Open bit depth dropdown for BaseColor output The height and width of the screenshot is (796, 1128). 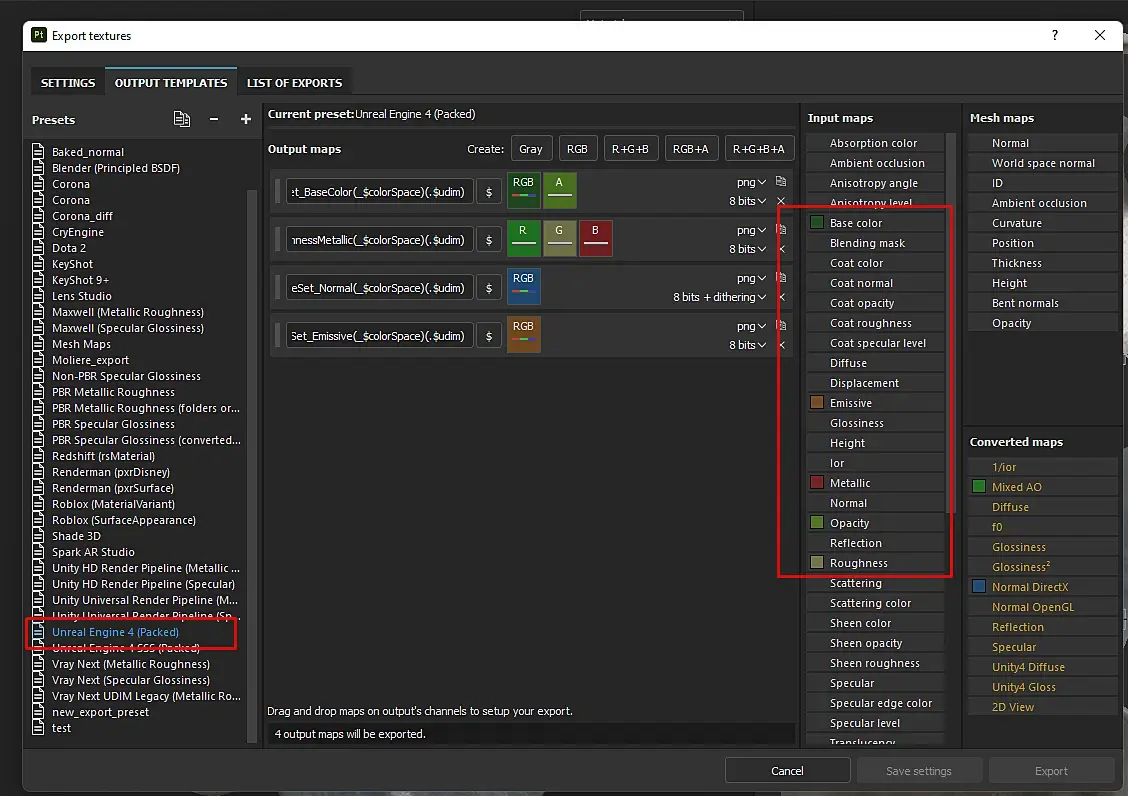(747, 201)
